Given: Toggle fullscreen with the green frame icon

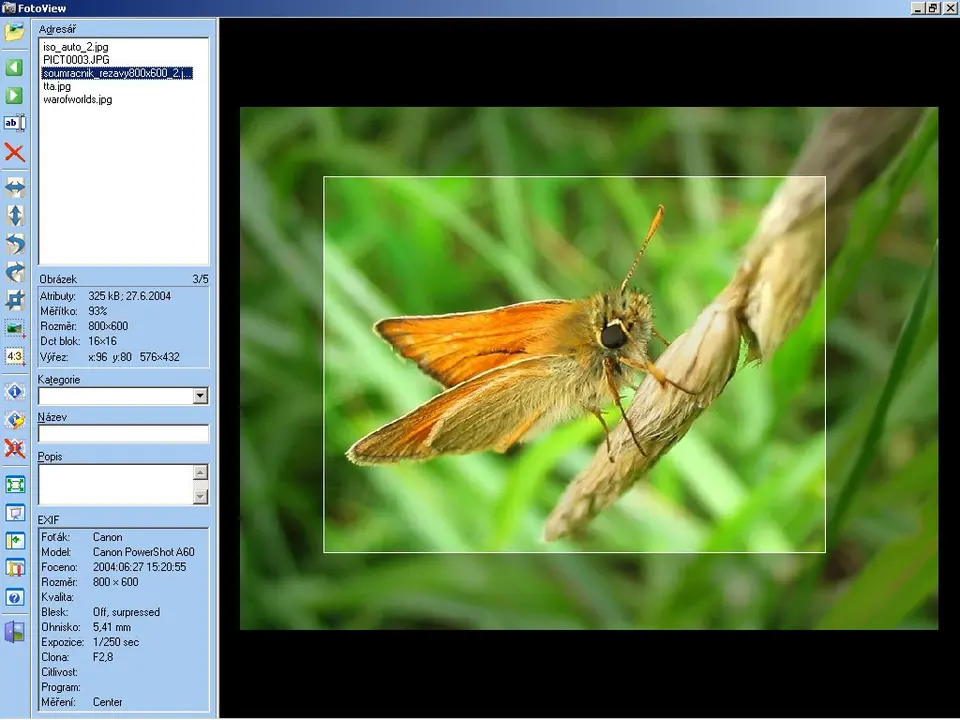Looking at the screenshot, I should tap(14, 485).
